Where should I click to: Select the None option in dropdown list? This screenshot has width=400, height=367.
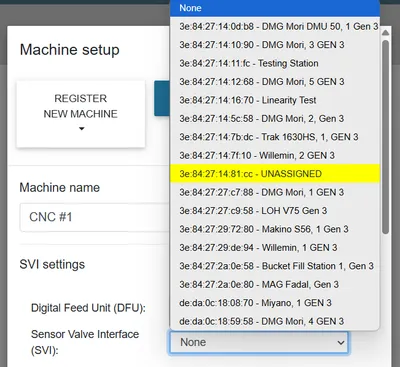tap(275, 8)
